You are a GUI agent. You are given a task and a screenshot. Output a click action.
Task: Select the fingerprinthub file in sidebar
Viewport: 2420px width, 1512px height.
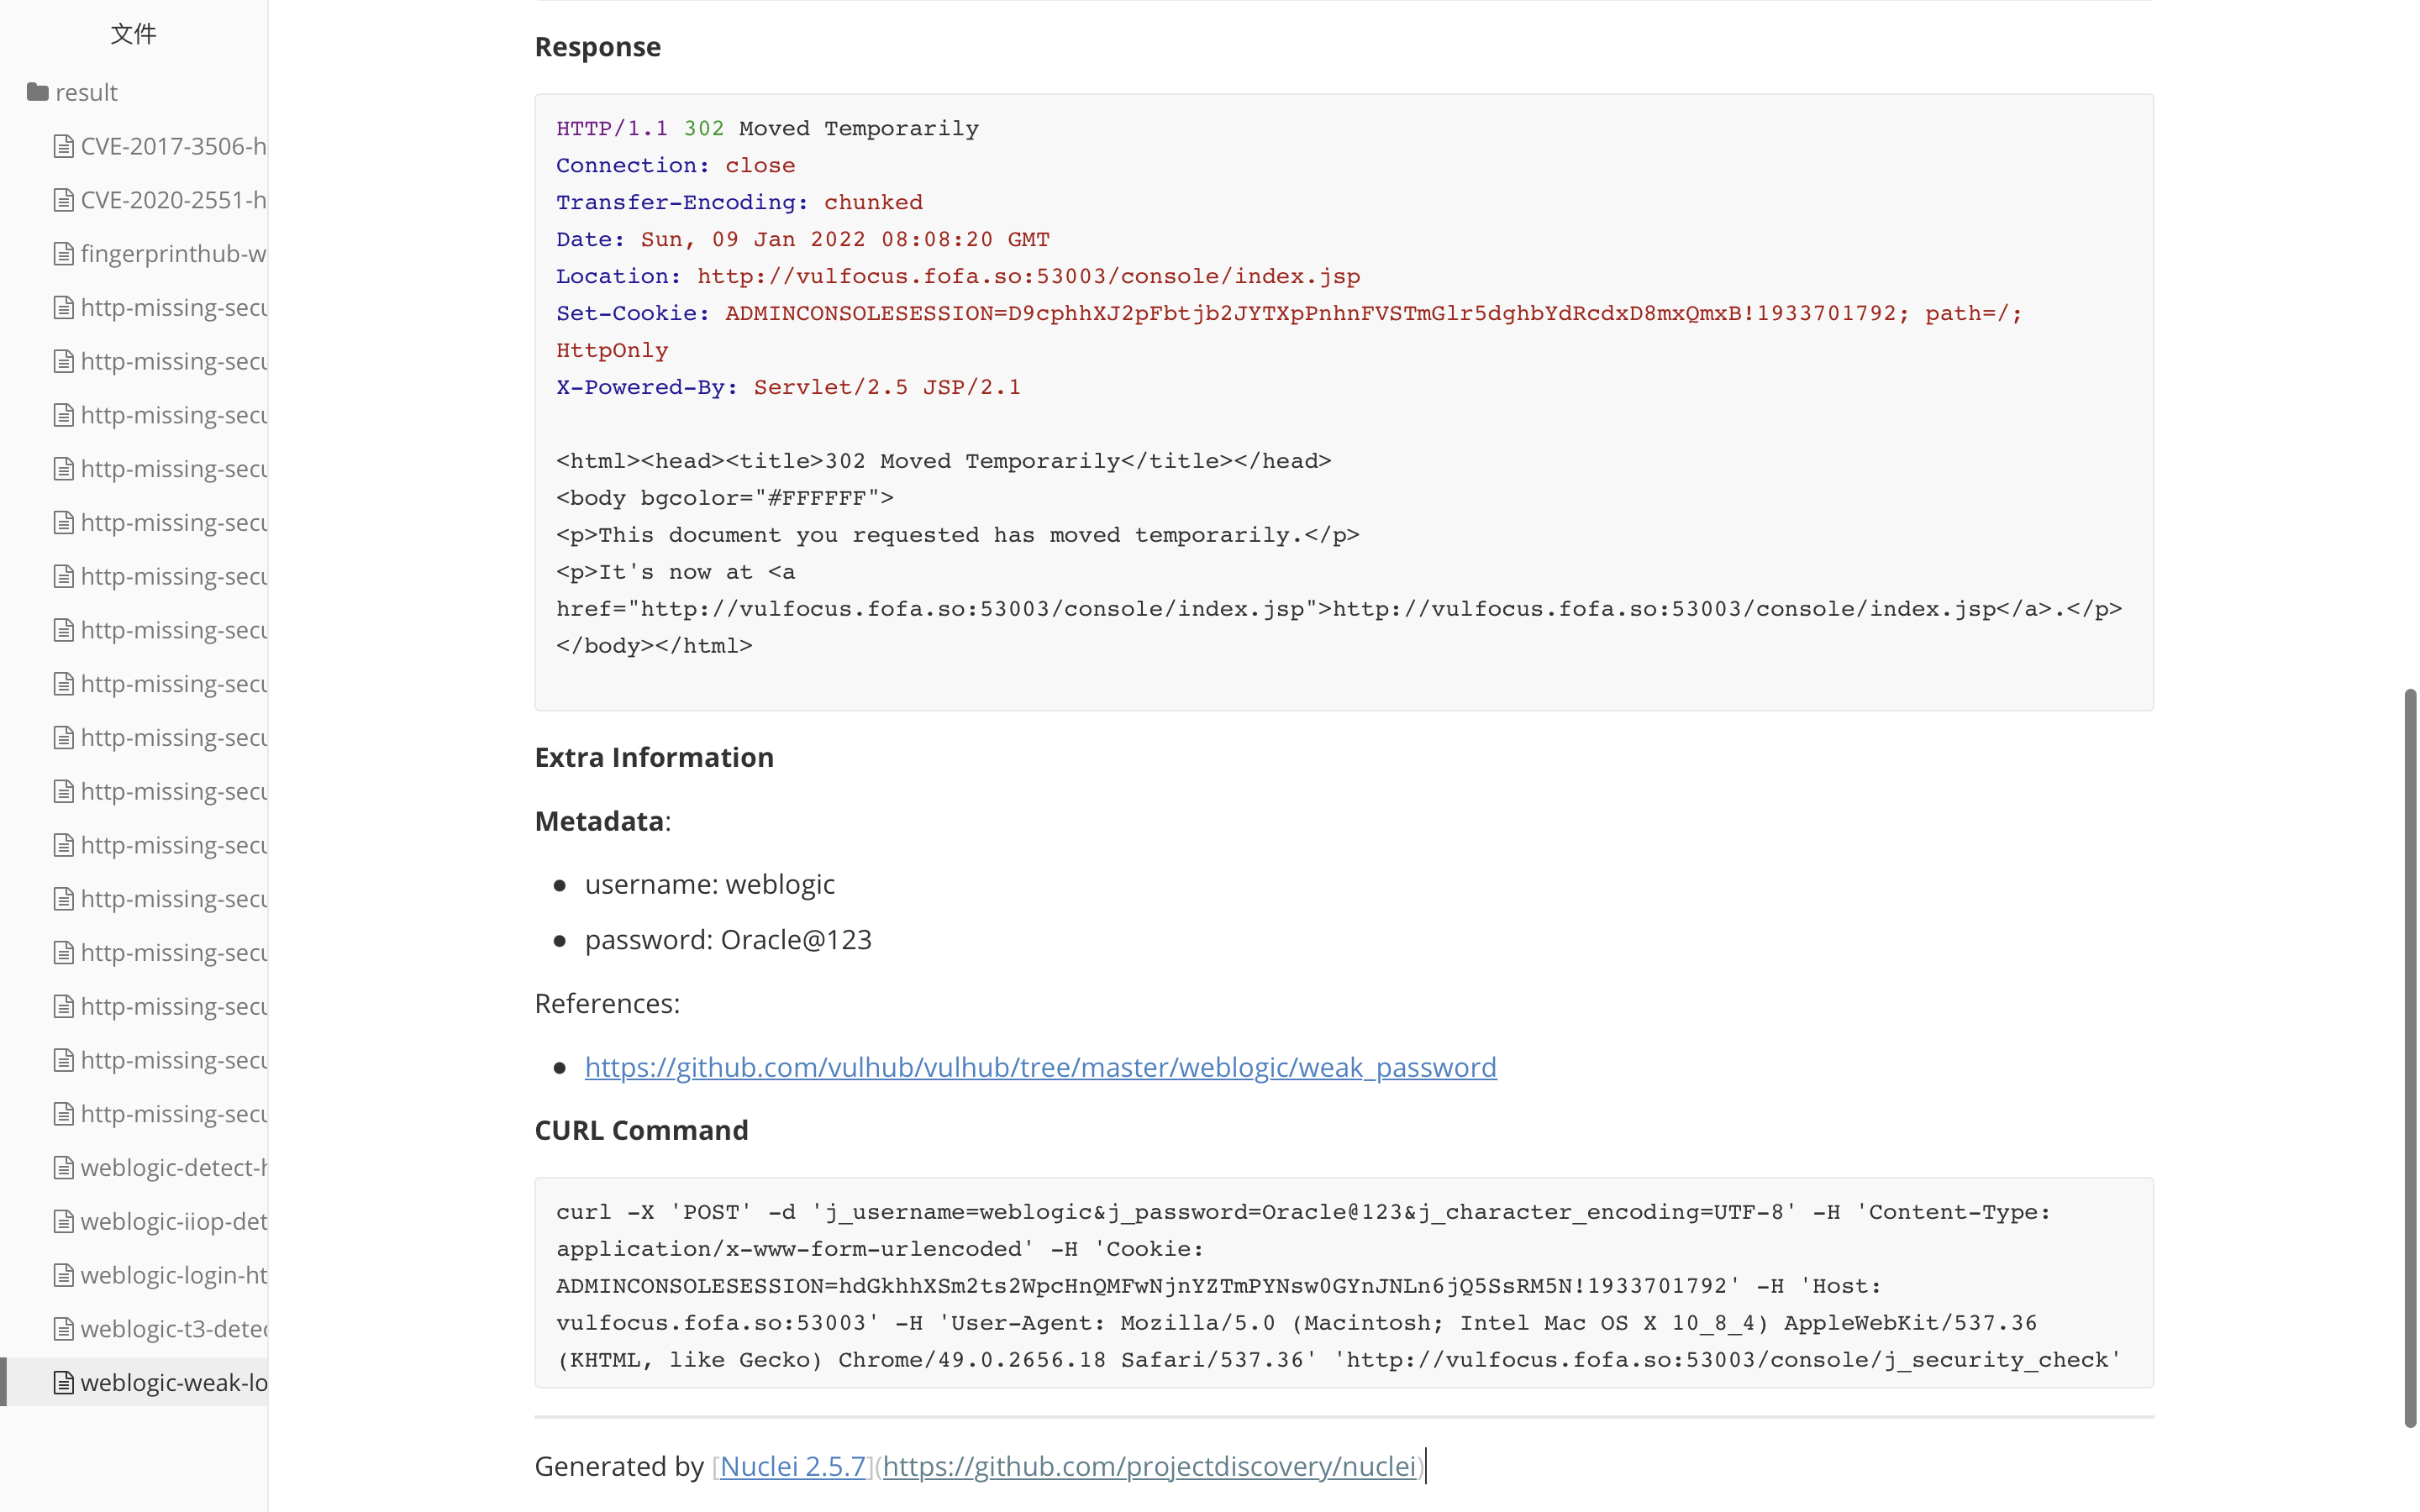pos(173,254)
